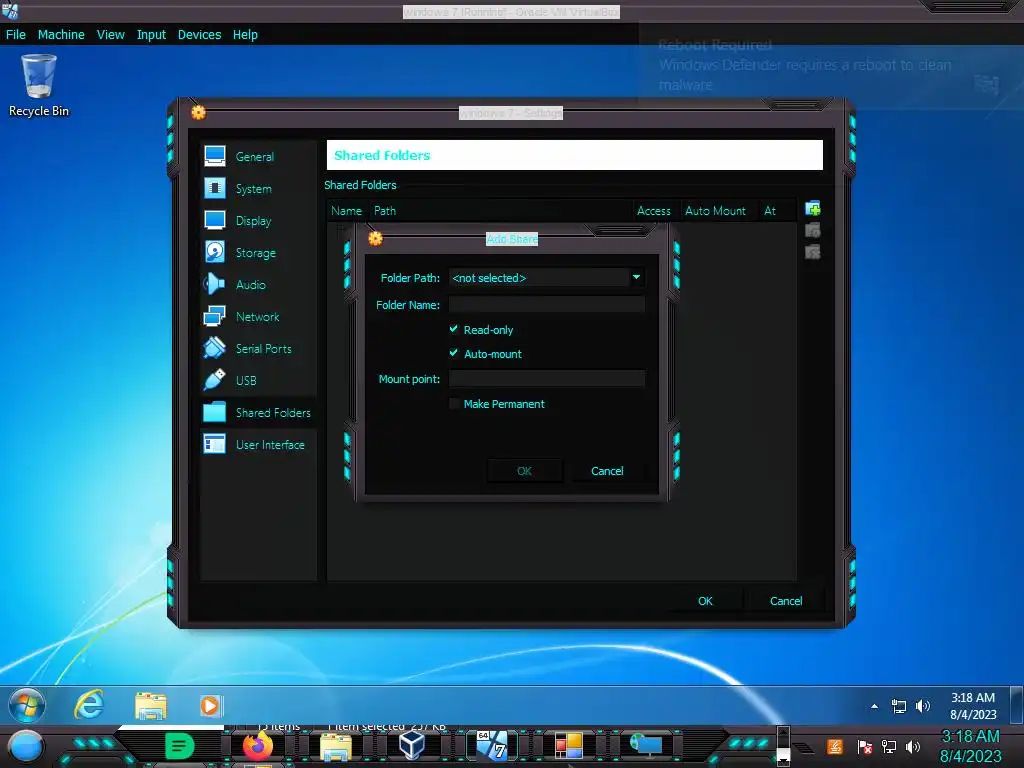Click the host Start orb button
This screenshot has width=1024, height=768.
[x=25, y=747]
